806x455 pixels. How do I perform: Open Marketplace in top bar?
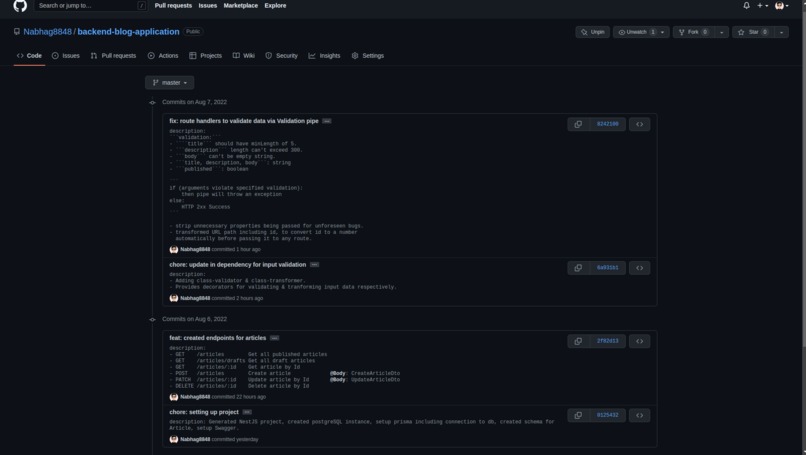pos(241,6)
